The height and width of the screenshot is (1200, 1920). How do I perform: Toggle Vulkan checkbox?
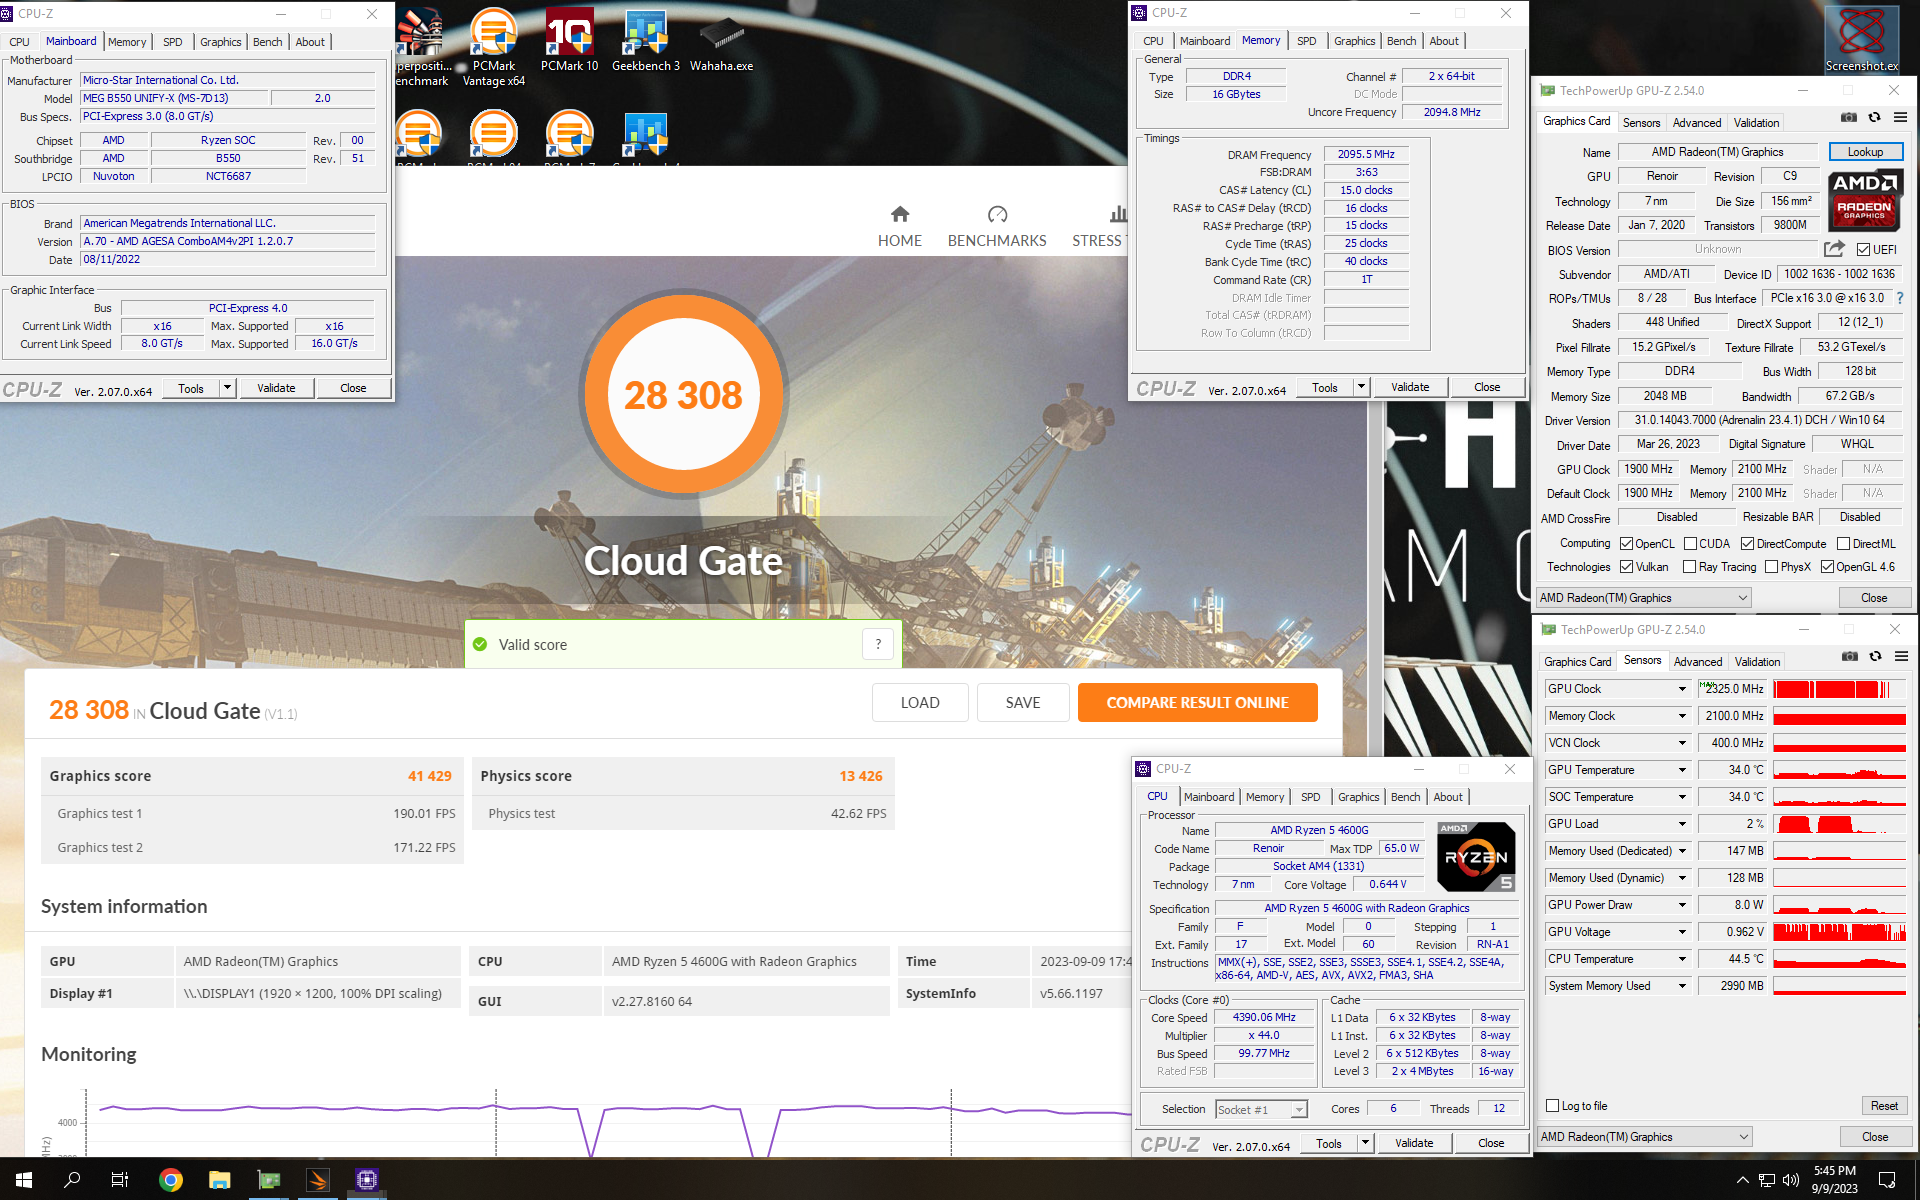coord(1627,567)
